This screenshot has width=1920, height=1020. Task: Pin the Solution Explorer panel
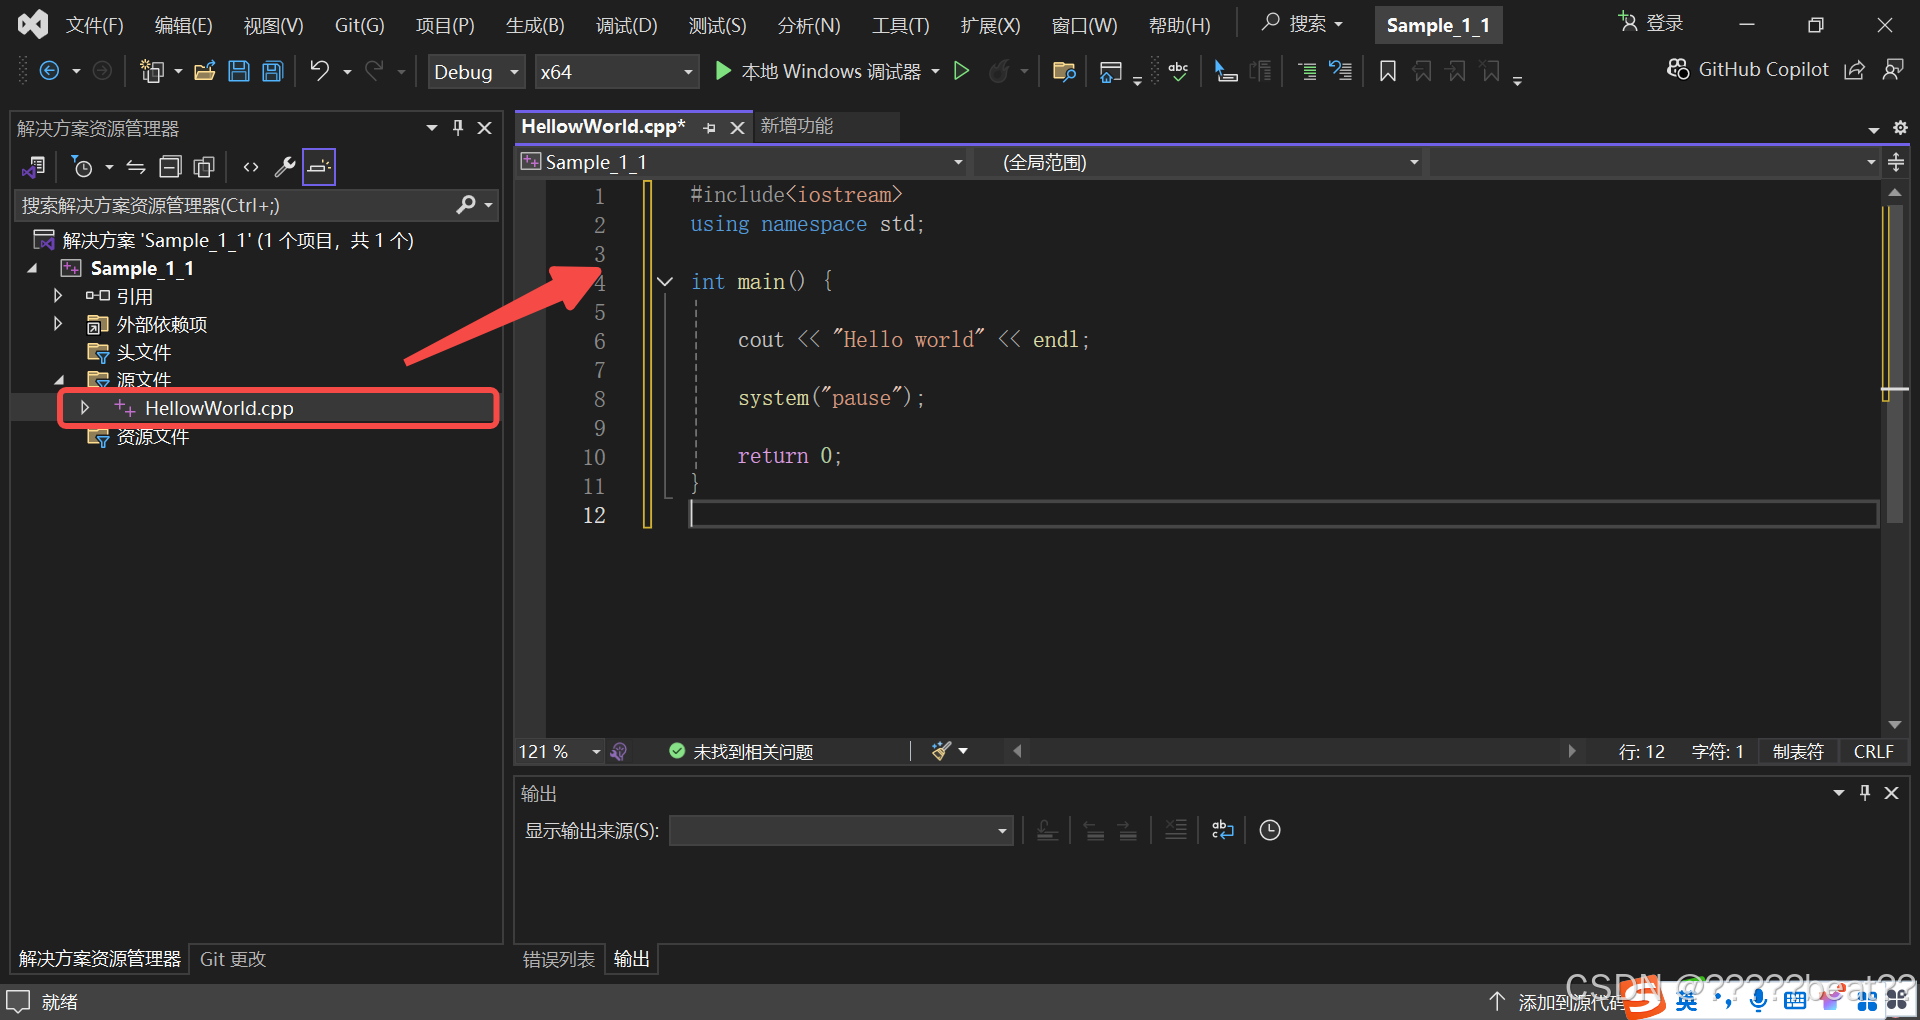pos(458,128)
